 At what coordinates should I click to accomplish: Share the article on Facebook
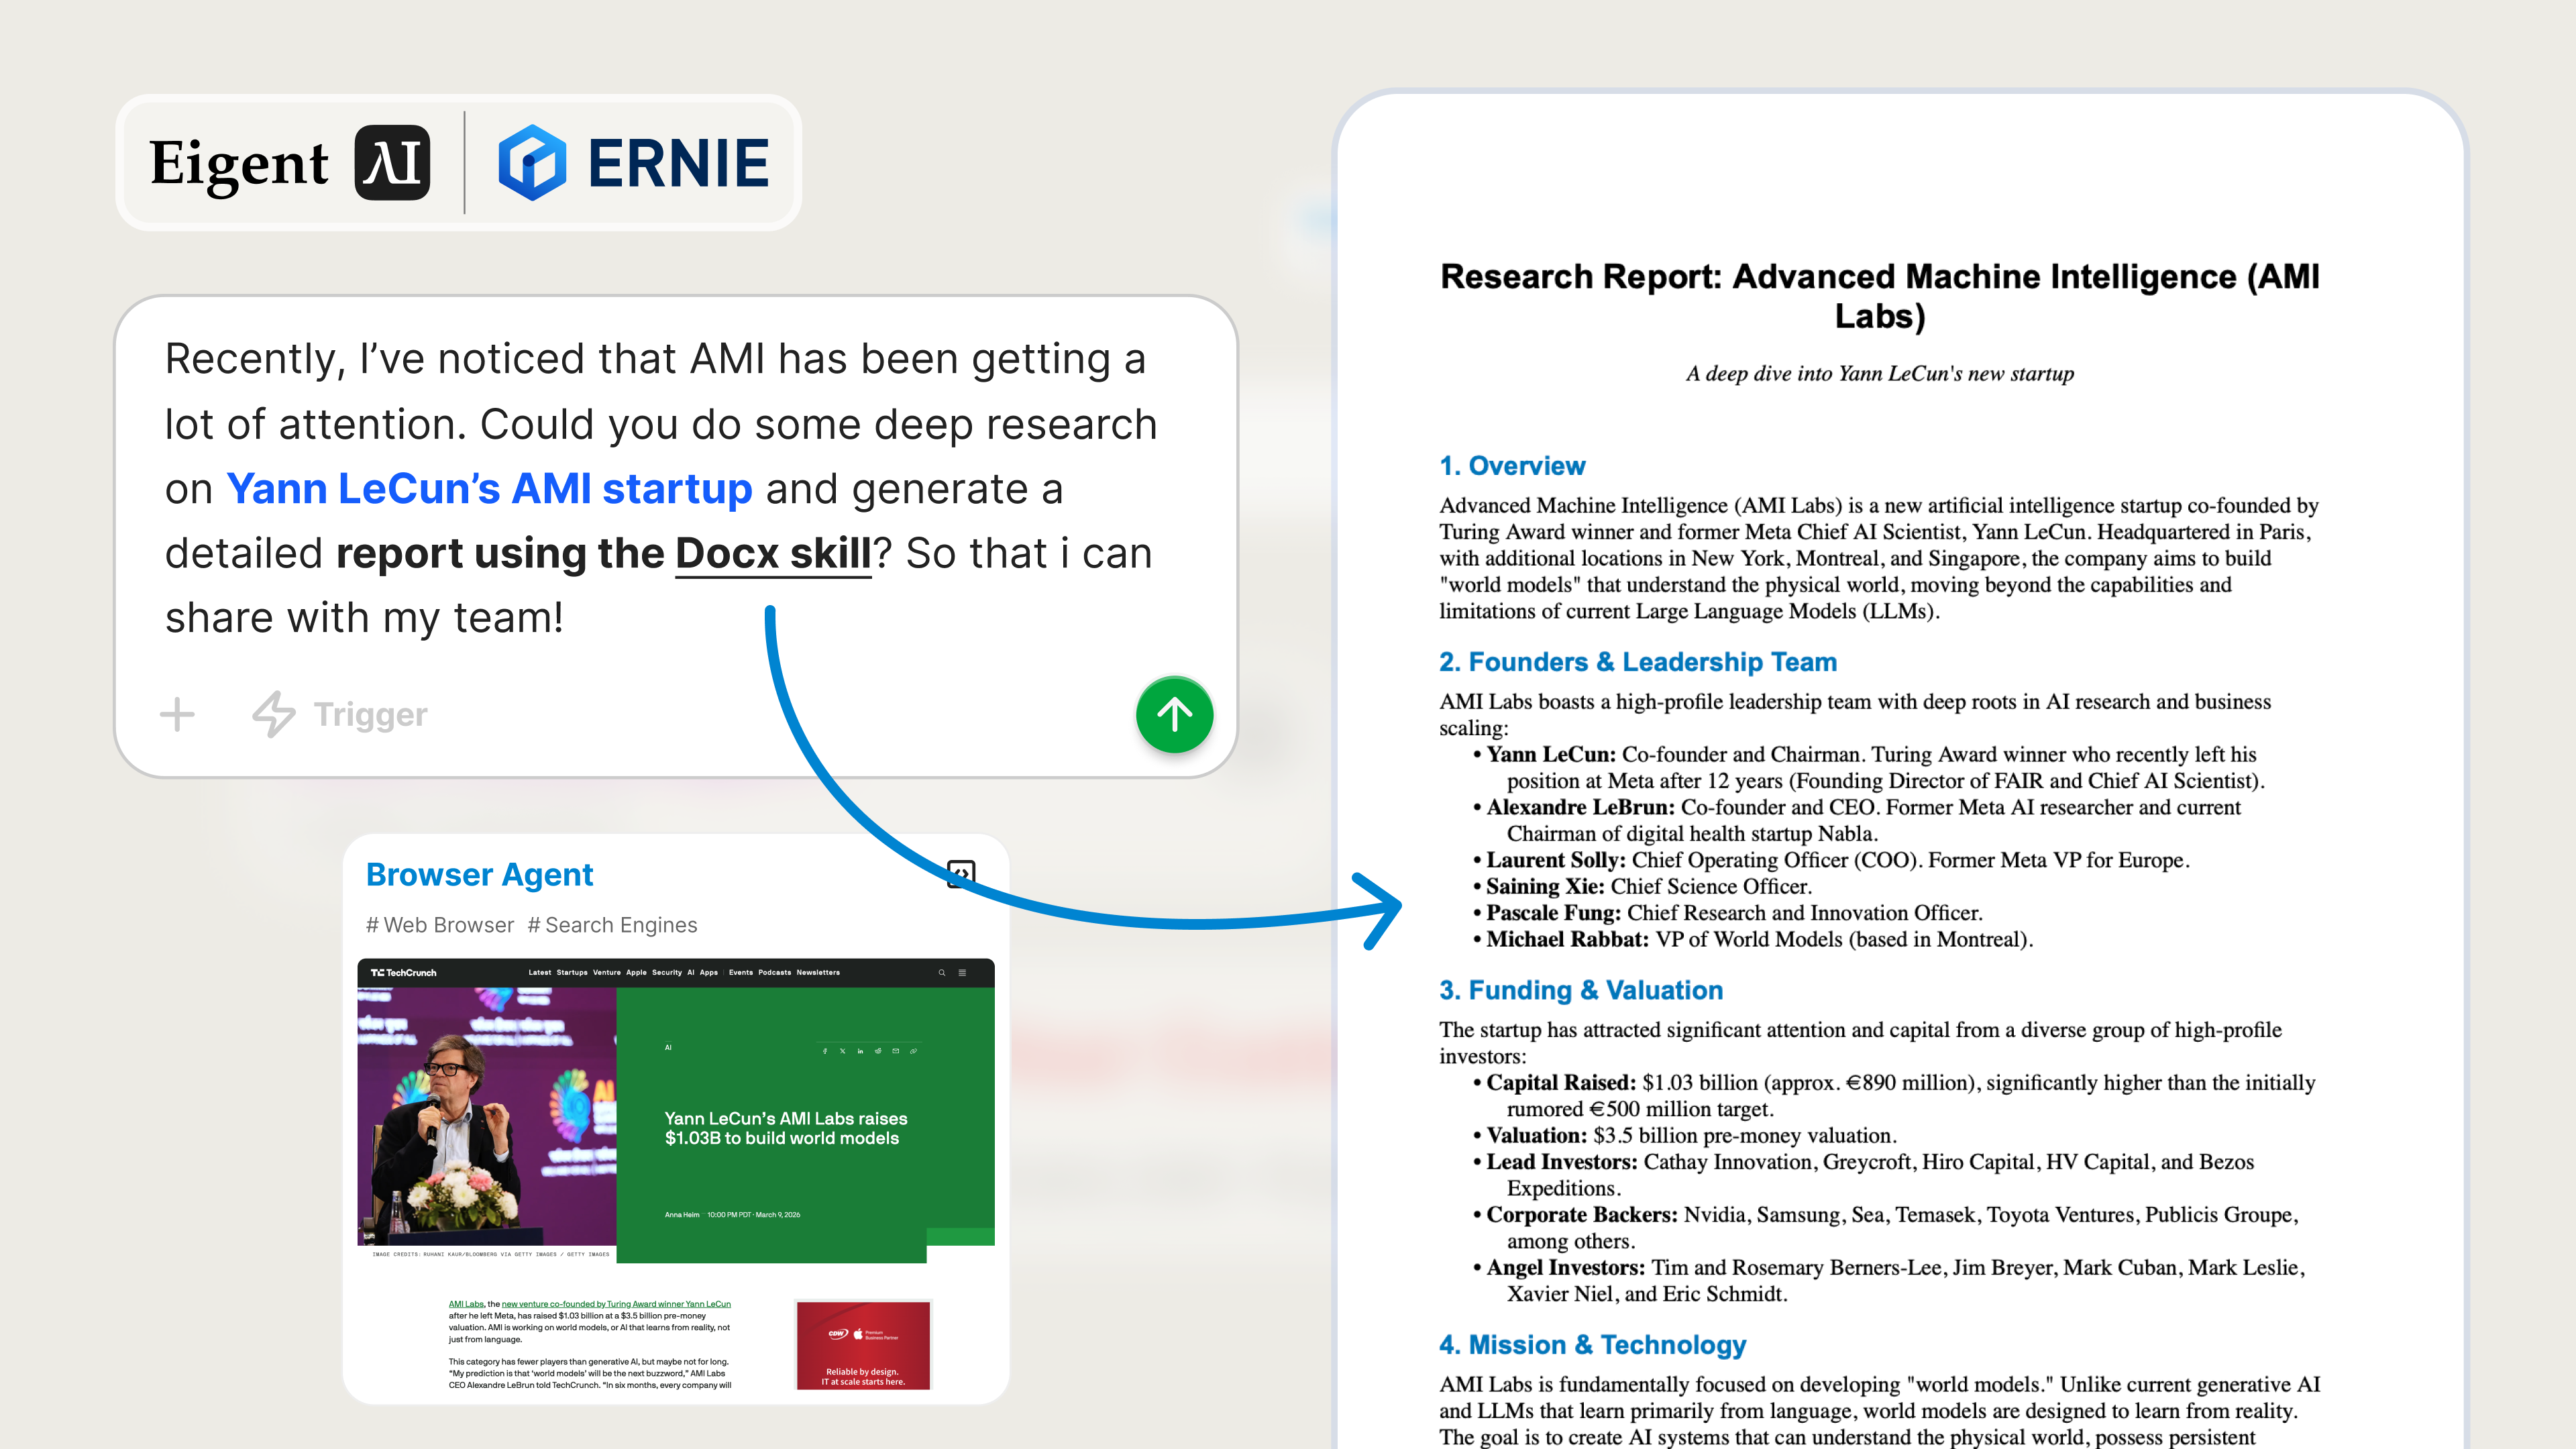click(x=825, y=1051)
